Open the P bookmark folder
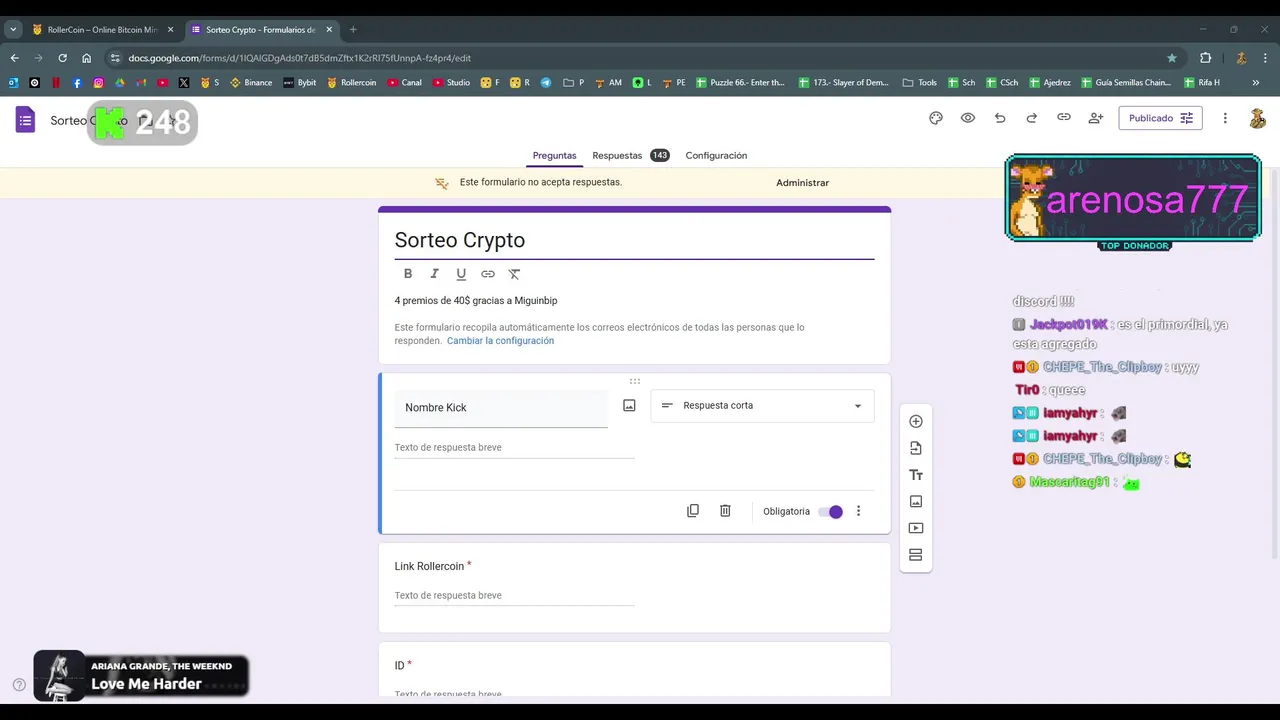Image resolution: width=1280 pixels, height=720 pixels. tap(574, 83)
